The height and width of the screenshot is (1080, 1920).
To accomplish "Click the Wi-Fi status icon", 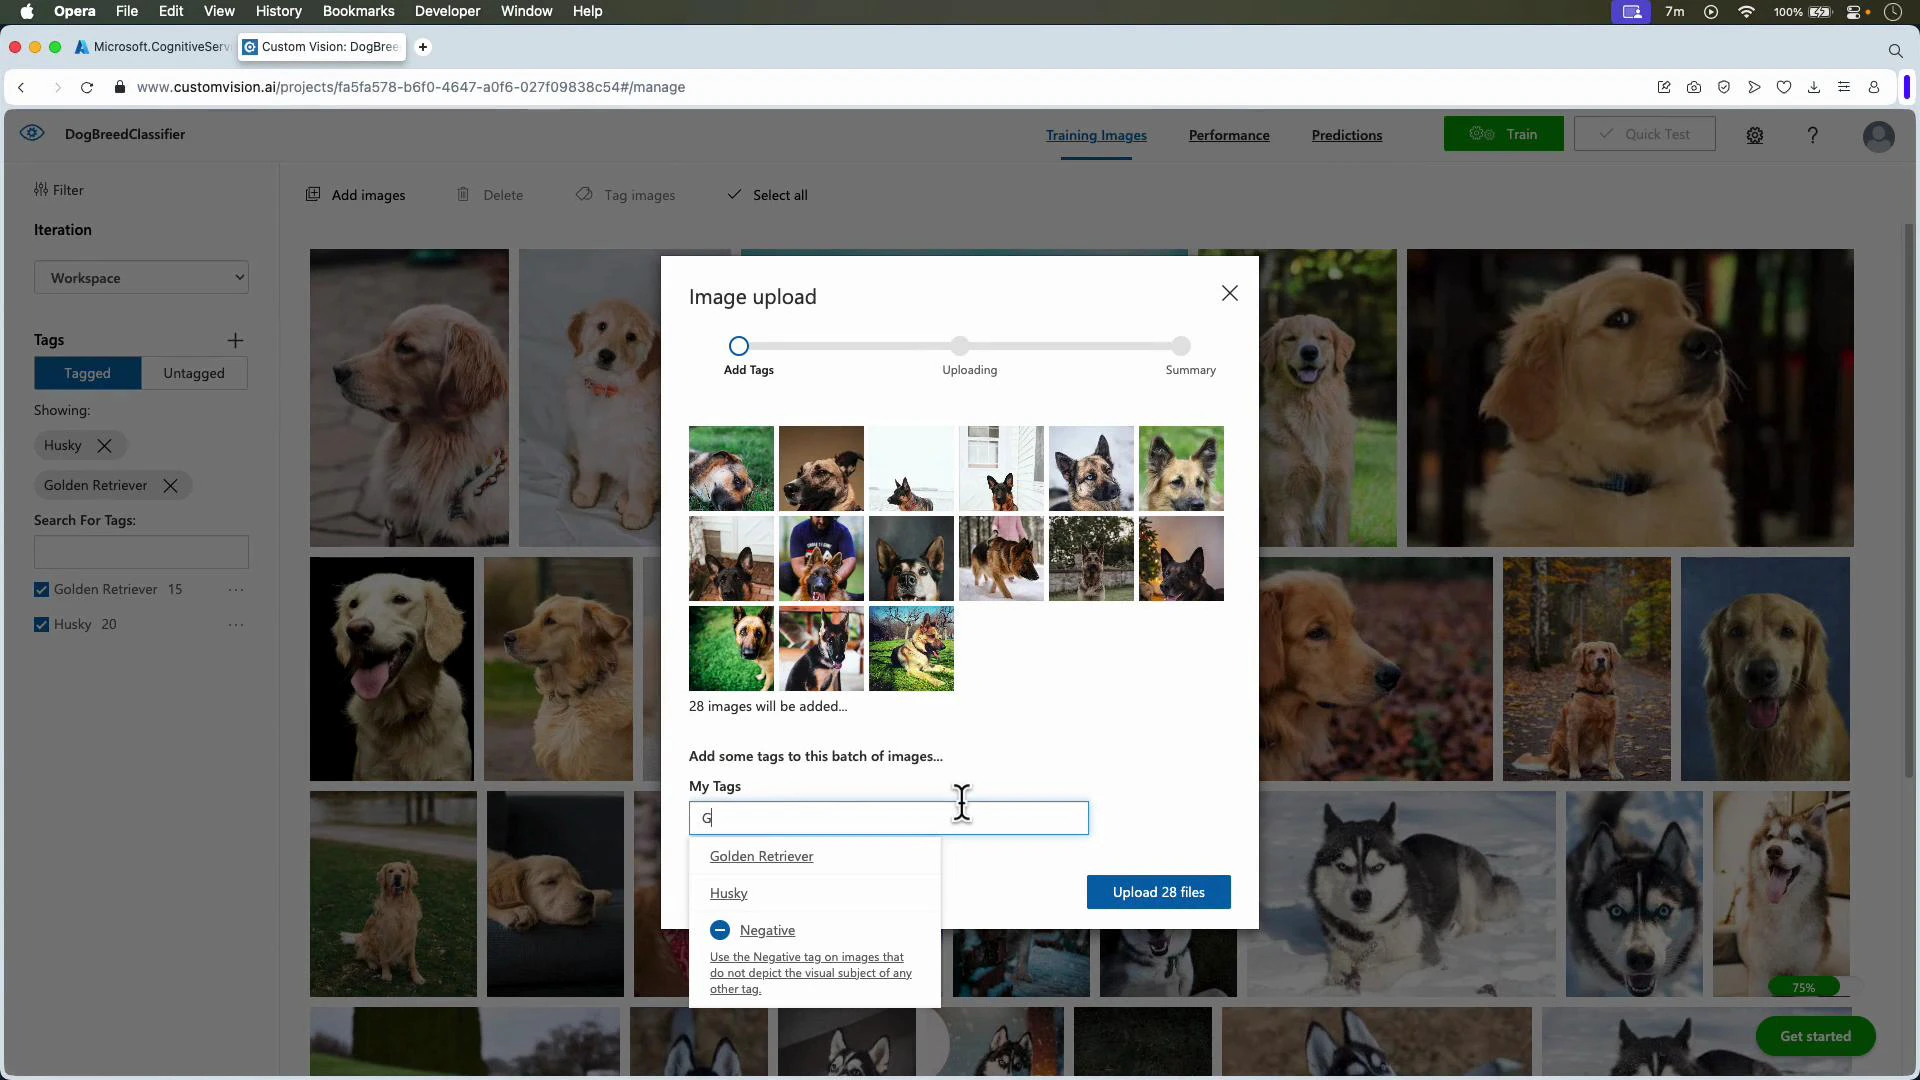I will click(1746, 11).
